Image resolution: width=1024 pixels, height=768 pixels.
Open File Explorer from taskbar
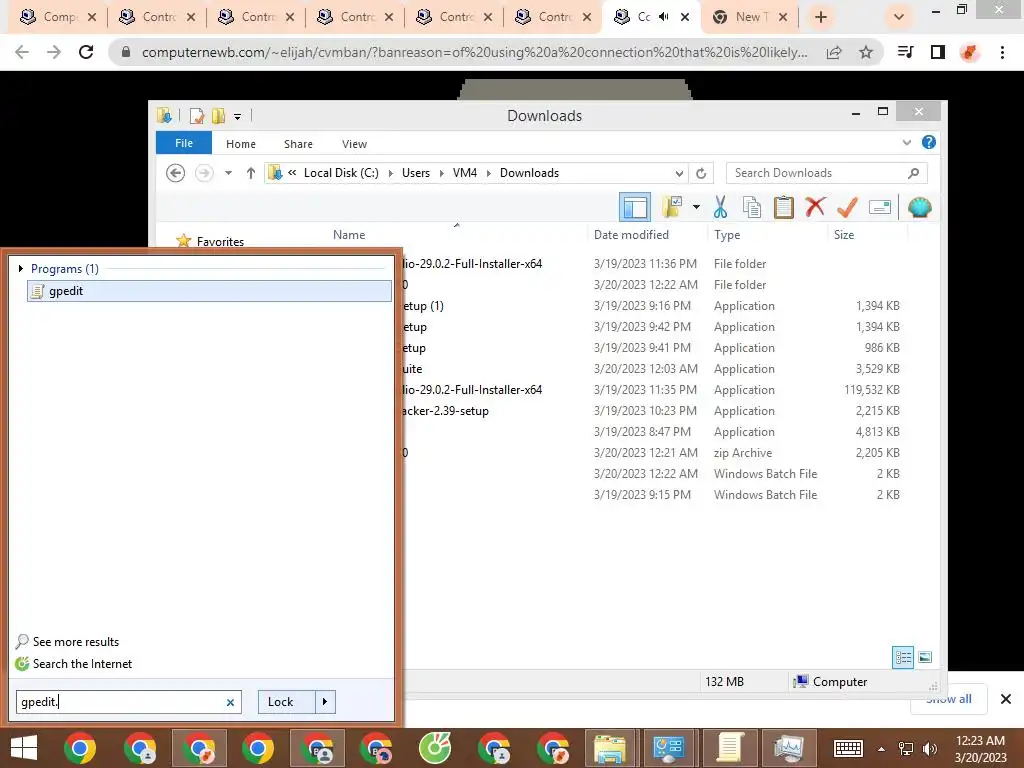tap(609, 748)
